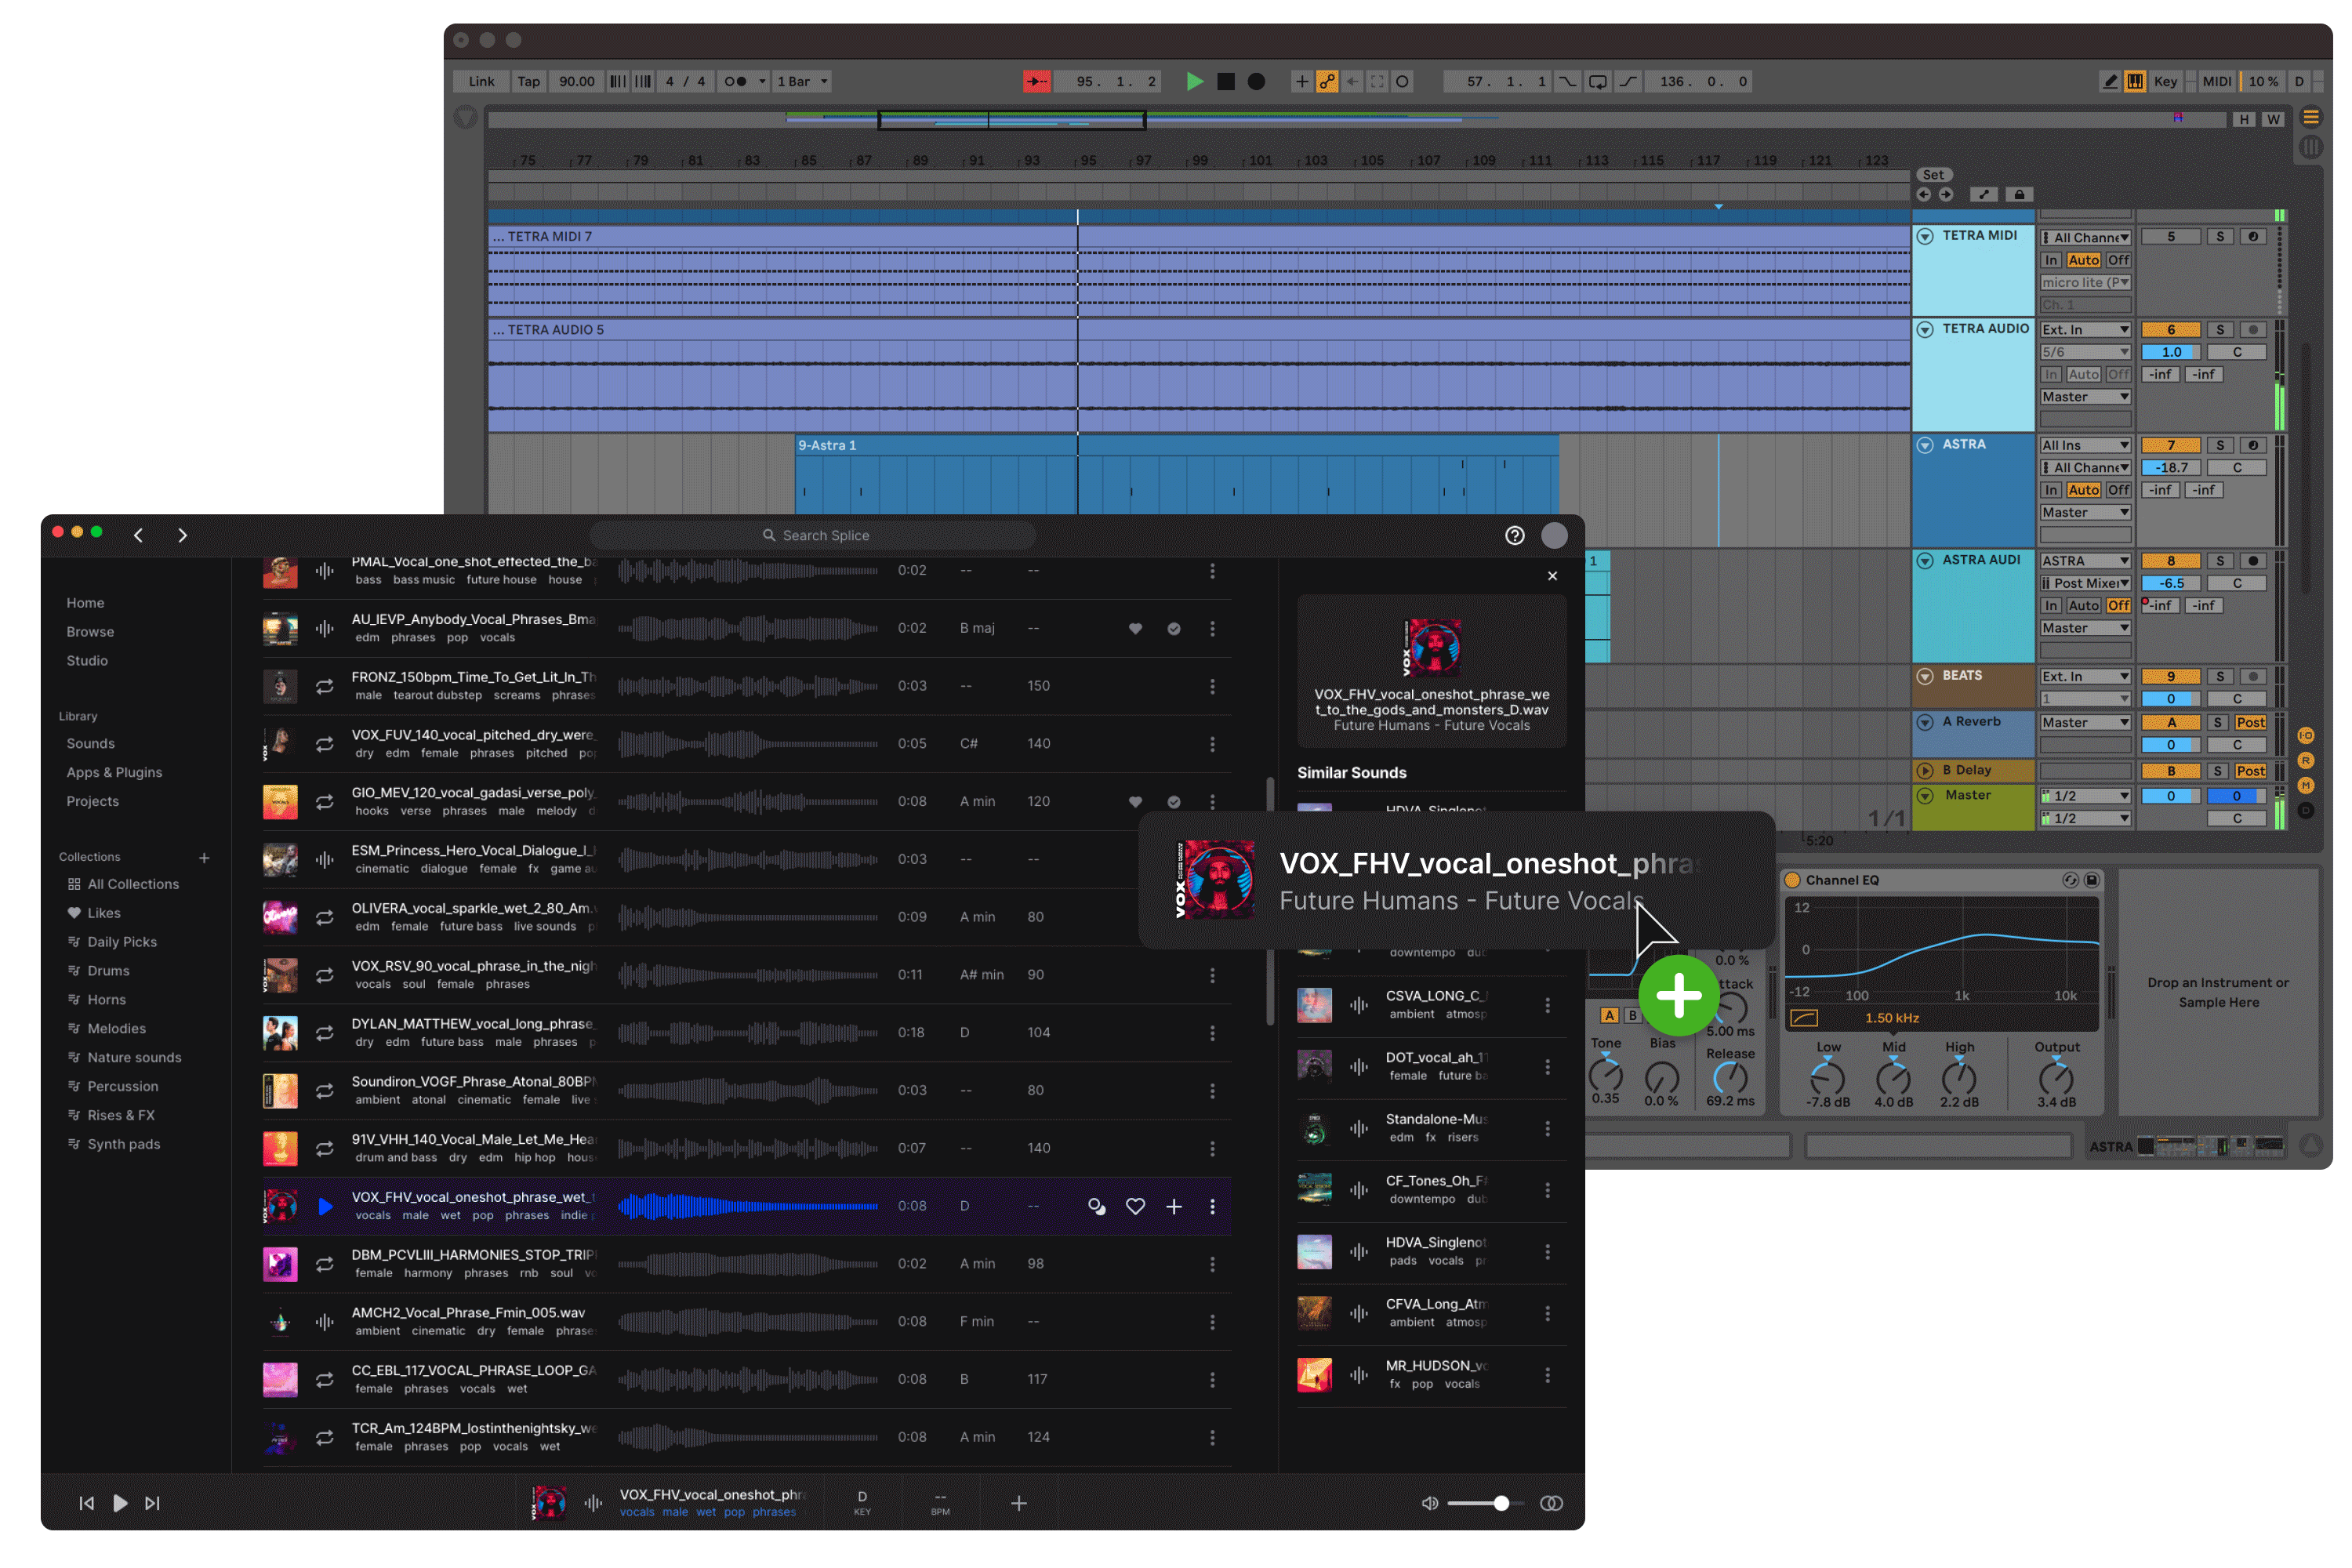Image resolution: width=2352 pixels, height=1568 pixels.
Task: Click the Search Splice field
Action: coord(813,536)
